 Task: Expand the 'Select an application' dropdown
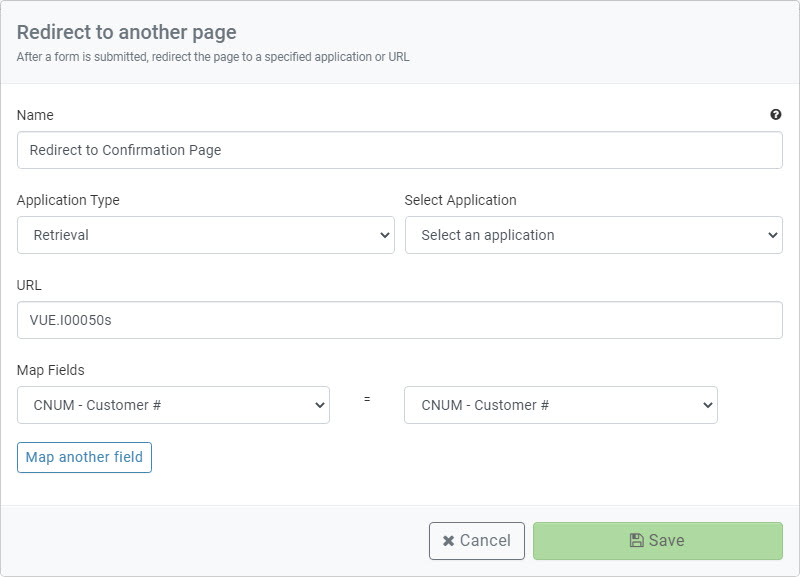[593, 235]
